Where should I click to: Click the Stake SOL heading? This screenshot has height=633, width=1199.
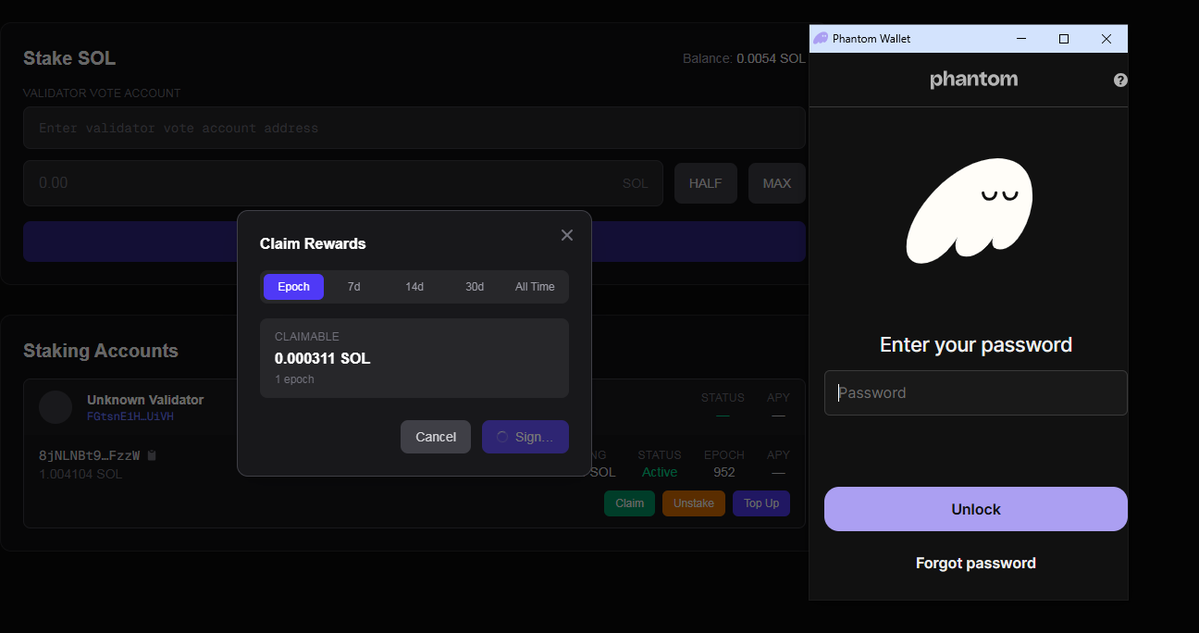[x=70, y=59]
